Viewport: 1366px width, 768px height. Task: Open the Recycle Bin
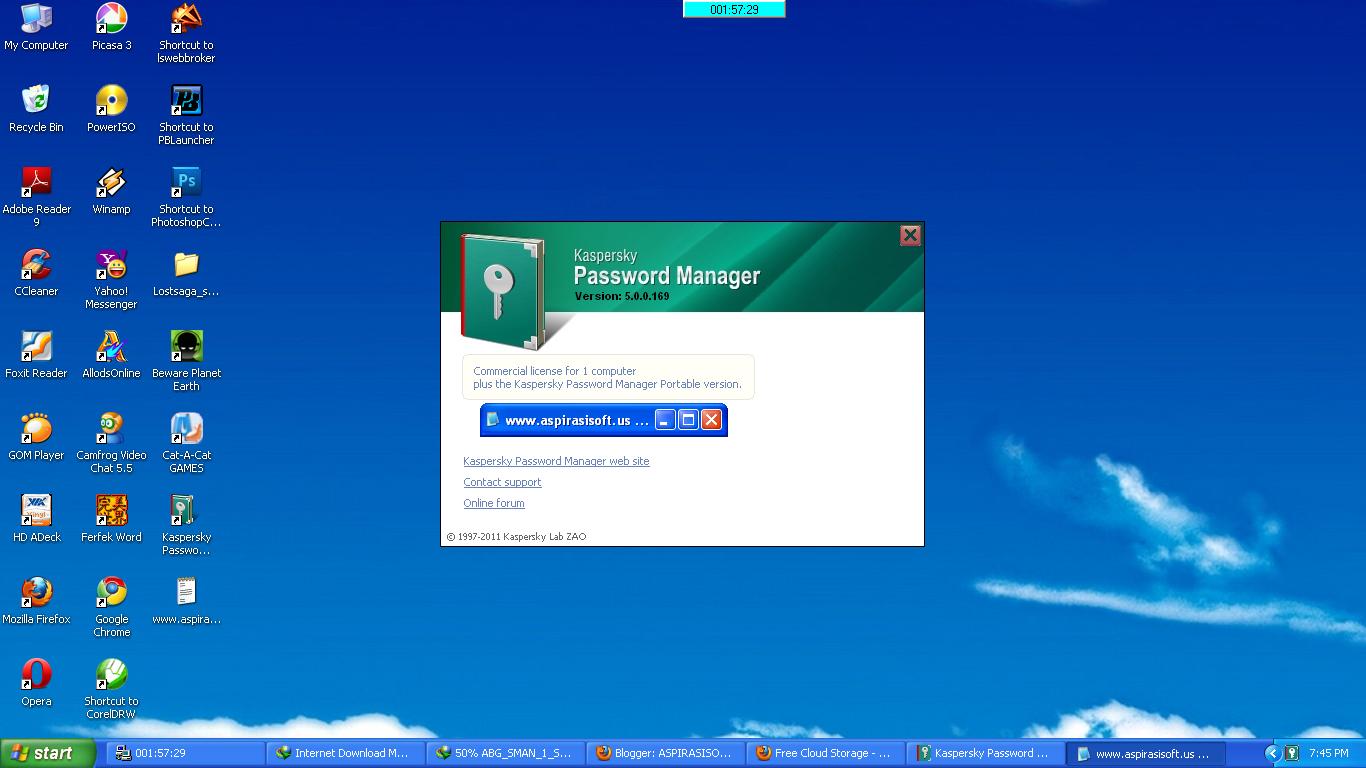[36, 109]
